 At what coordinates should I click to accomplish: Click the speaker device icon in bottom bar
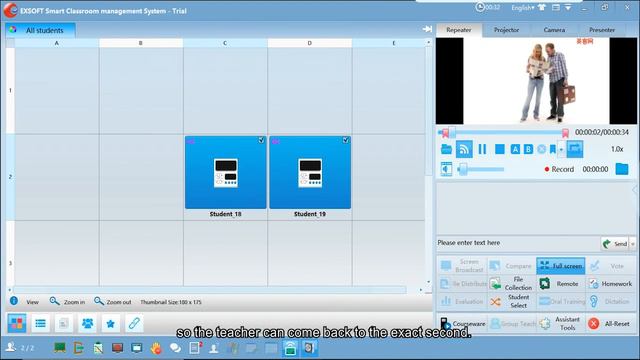(x=309, y=348)
